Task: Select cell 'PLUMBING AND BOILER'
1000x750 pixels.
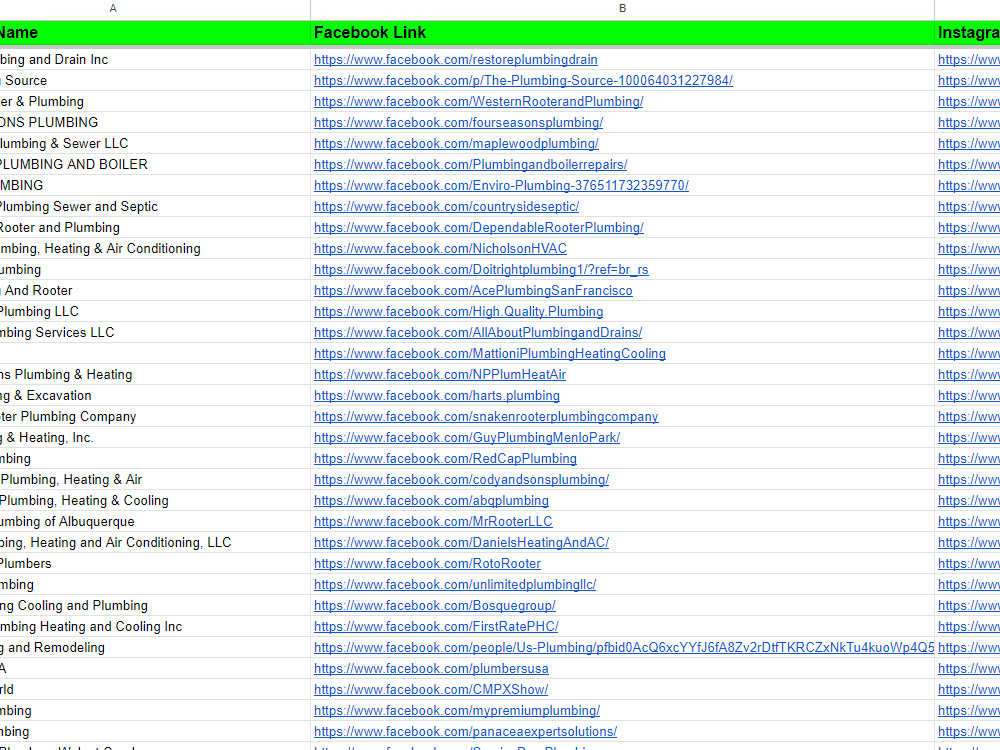Action: coord(155,165)
